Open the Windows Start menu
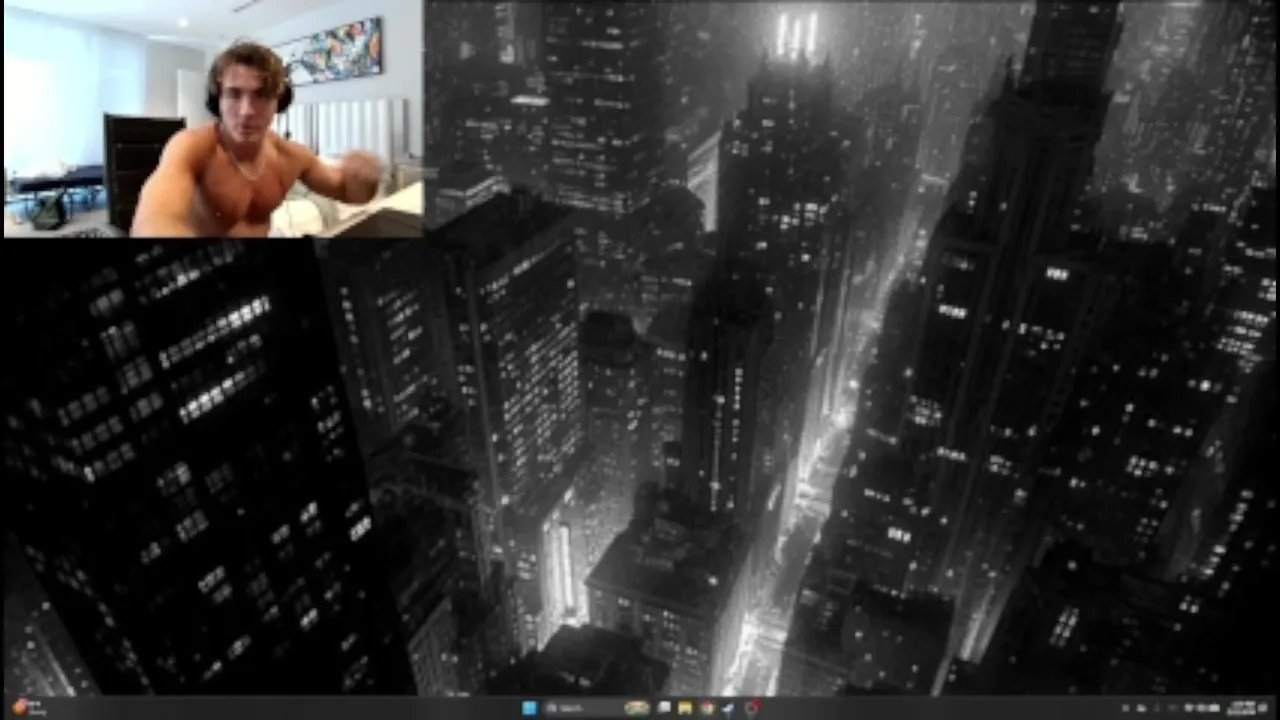 529,708
